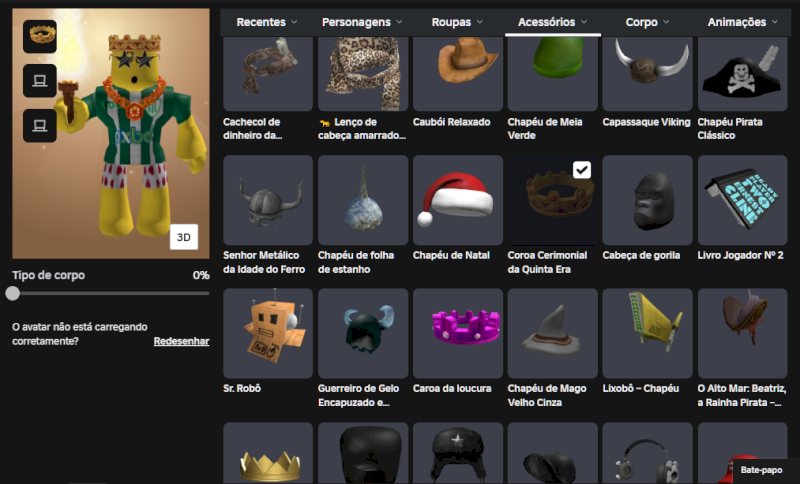
Task: Click the Chapéu de Natal item name
Action: click(451, 255)
